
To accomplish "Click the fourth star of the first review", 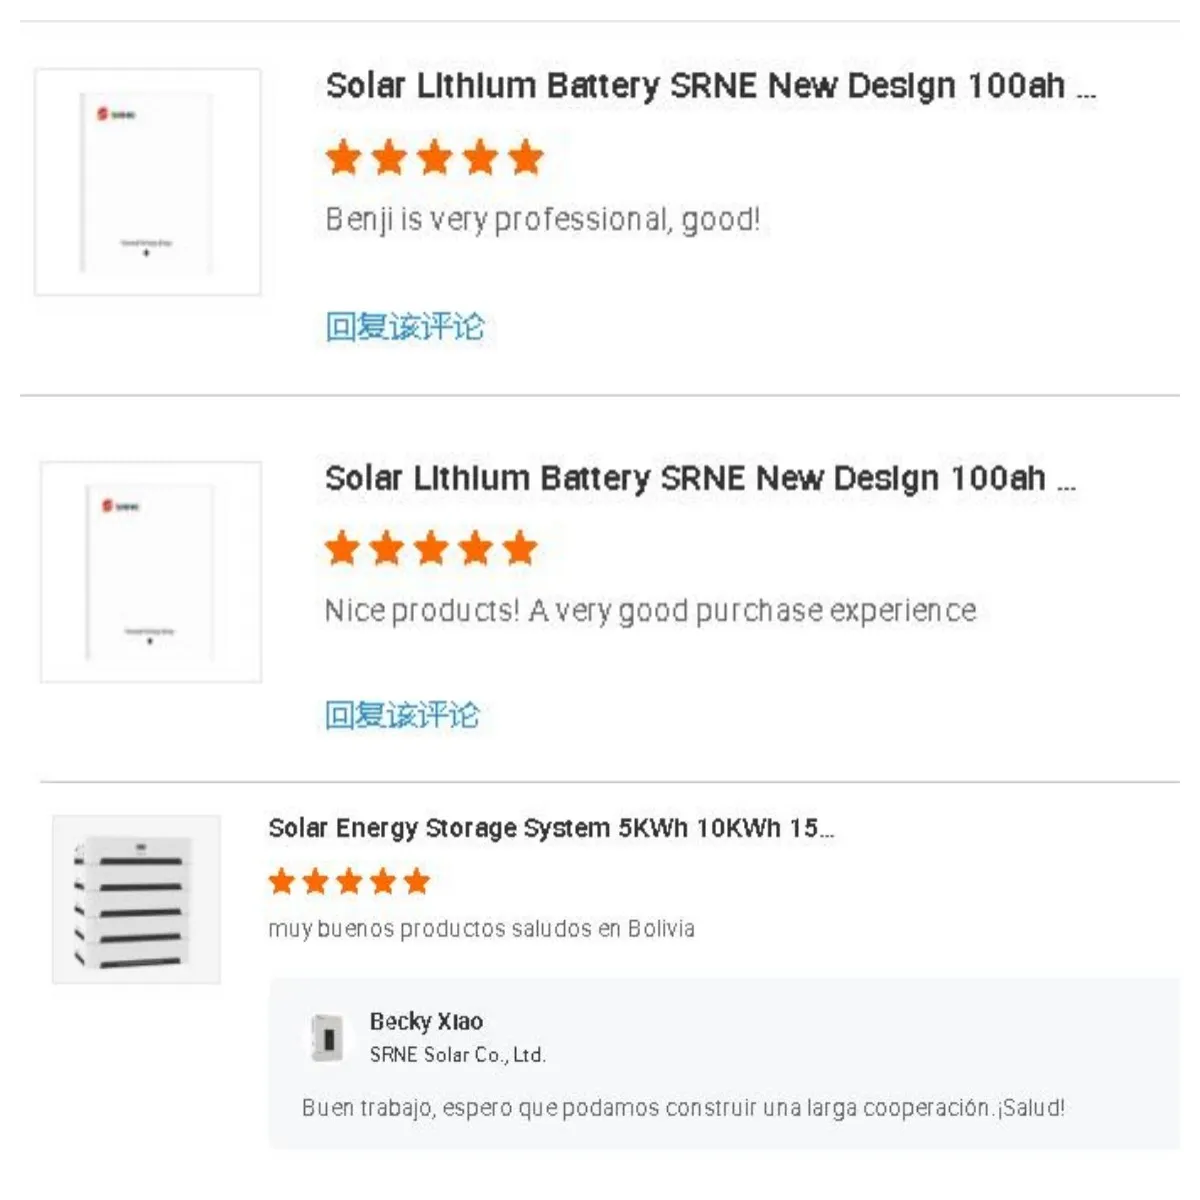I will (x=479, y=157).
